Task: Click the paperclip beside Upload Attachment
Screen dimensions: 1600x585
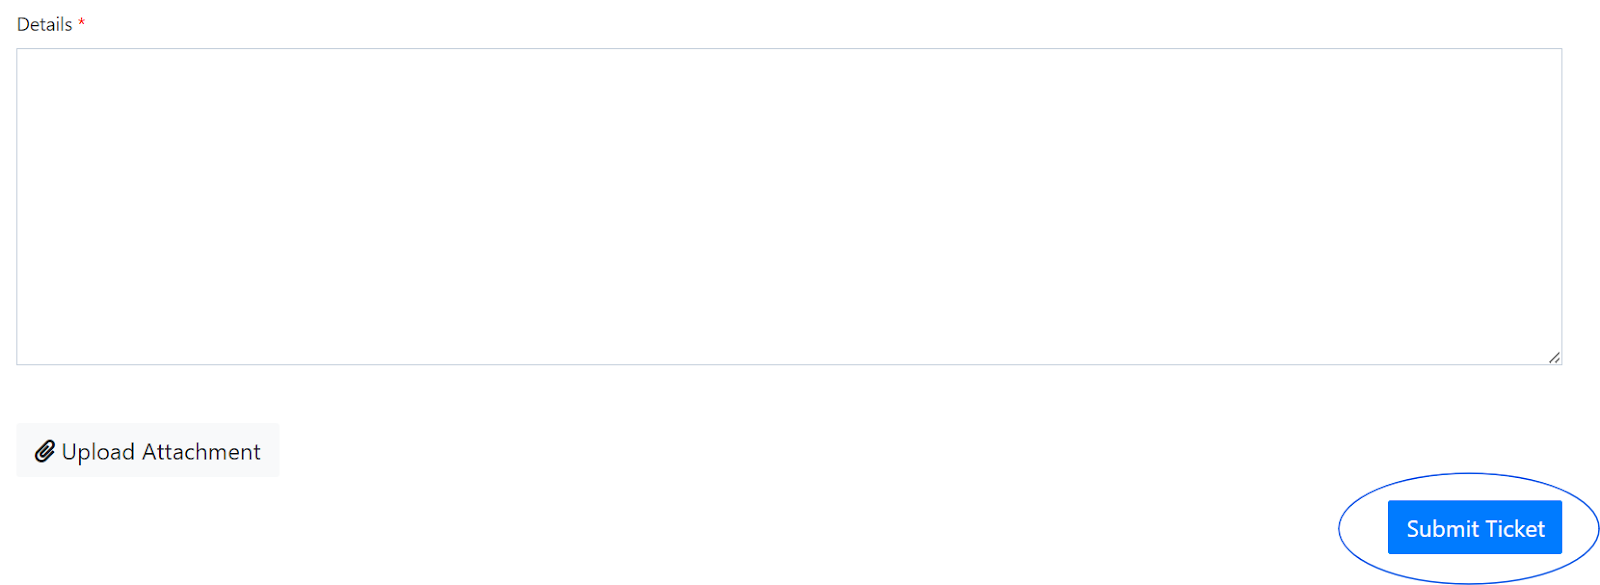Action: 45,451
